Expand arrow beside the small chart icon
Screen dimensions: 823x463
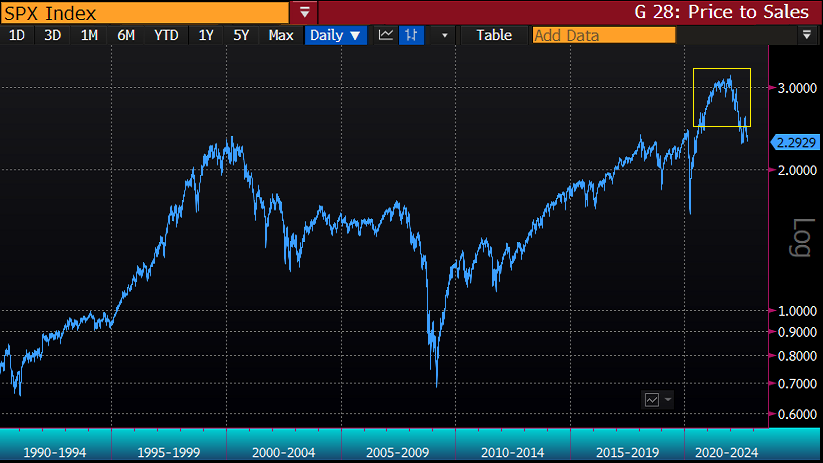tap(668, 400)
